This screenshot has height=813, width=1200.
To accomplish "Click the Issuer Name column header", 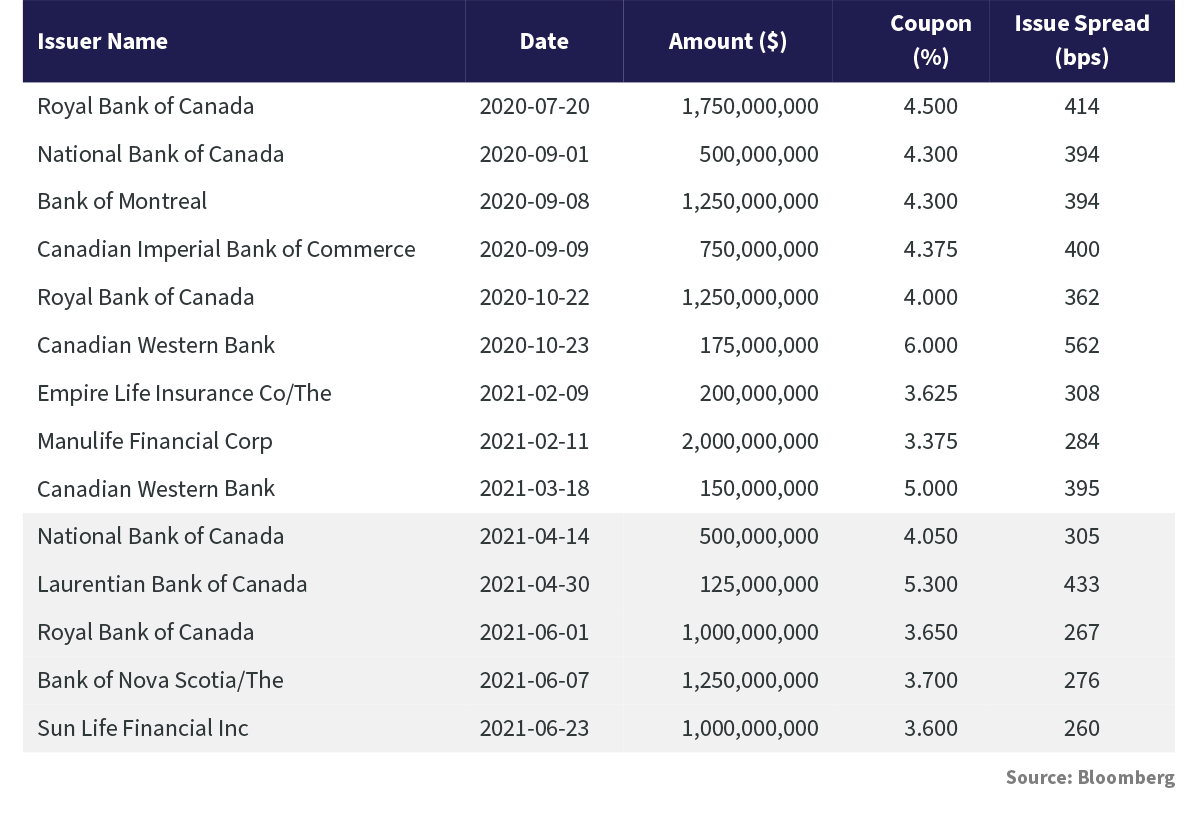I will tap(102, 42).
